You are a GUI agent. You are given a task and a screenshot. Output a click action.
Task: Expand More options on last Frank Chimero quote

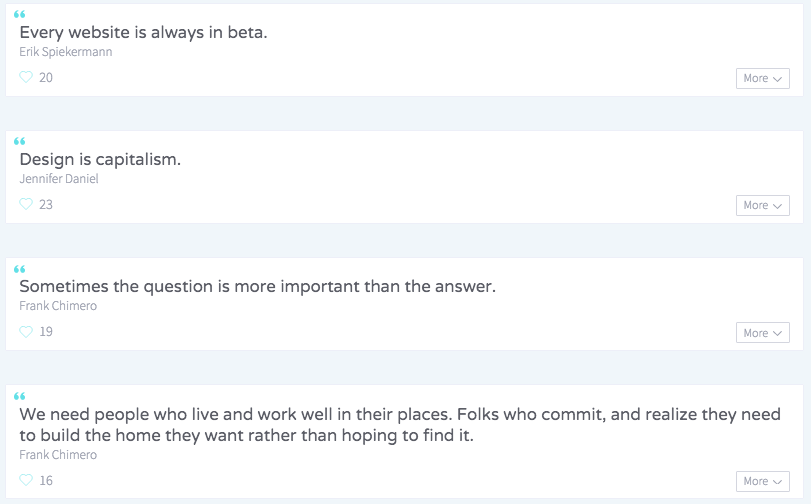[762, 481]
